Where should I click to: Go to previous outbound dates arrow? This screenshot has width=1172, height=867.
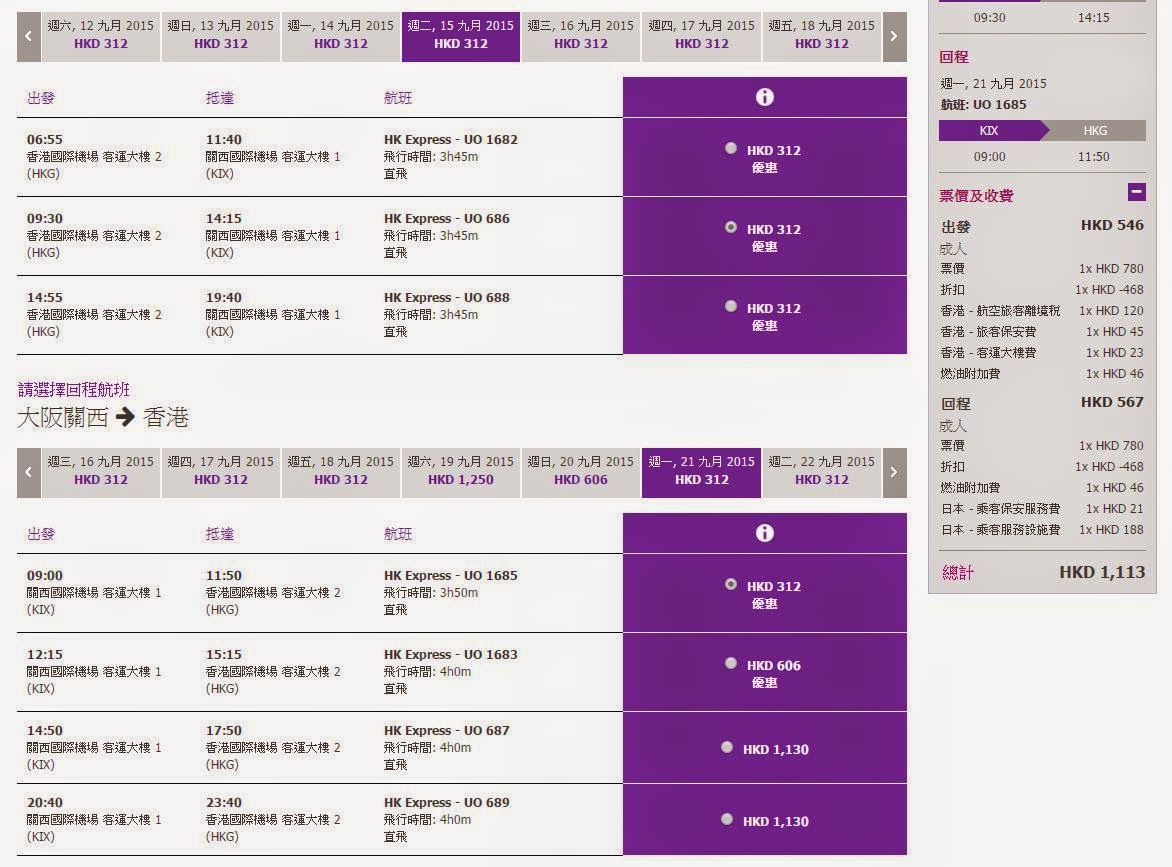(29, 37)
